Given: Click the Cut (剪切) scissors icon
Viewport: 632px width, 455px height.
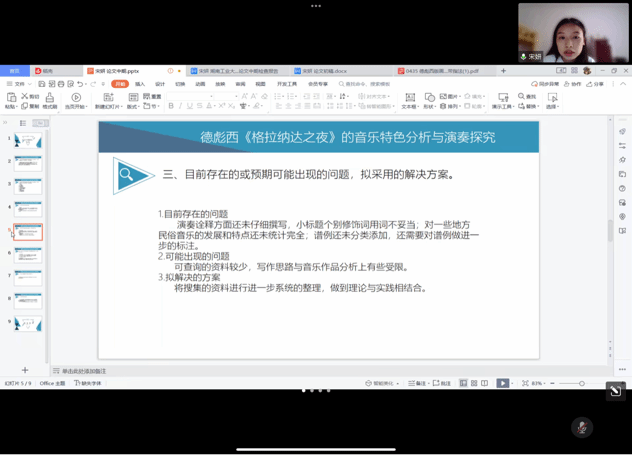Looking at the screenshot, I should (25, 96).
